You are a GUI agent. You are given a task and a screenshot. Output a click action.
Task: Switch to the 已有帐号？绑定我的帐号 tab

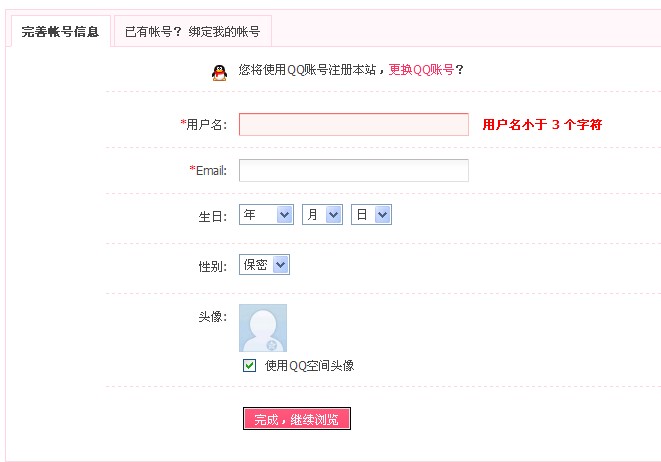click(193, 32)
